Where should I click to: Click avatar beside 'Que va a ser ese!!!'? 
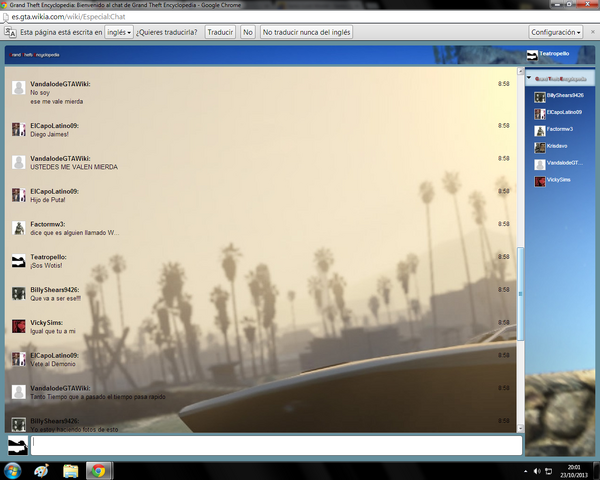[x=19, y=294]
